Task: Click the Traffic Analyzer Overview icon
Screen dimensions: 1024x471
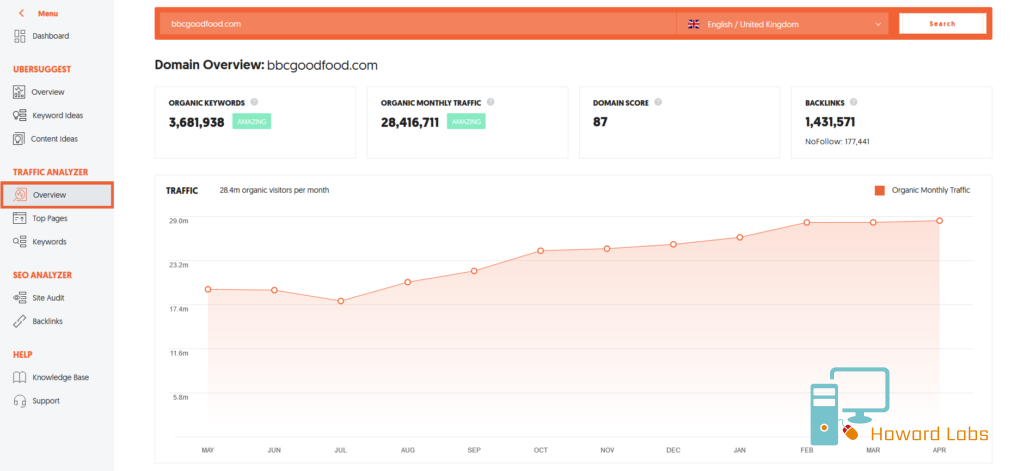Action: click(20, 195)
